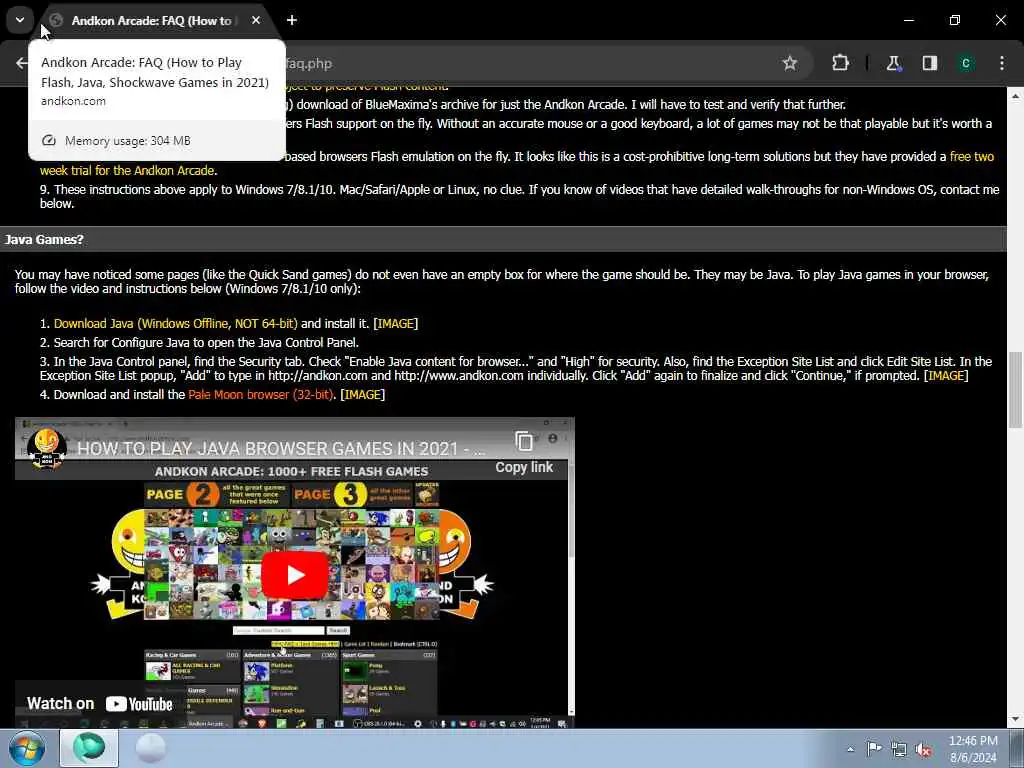Image resolution: width=1024 pixels, height=768 pixels.
Task: Toggle the browser side panel
Action: (929, 63)
